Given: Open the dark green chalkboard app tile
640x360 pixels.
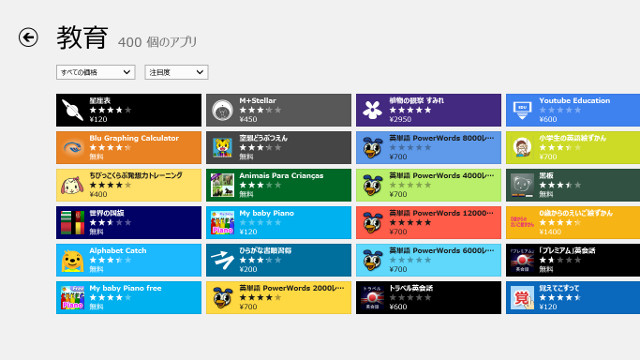Looking at the screenshot, I should (573, 185).
